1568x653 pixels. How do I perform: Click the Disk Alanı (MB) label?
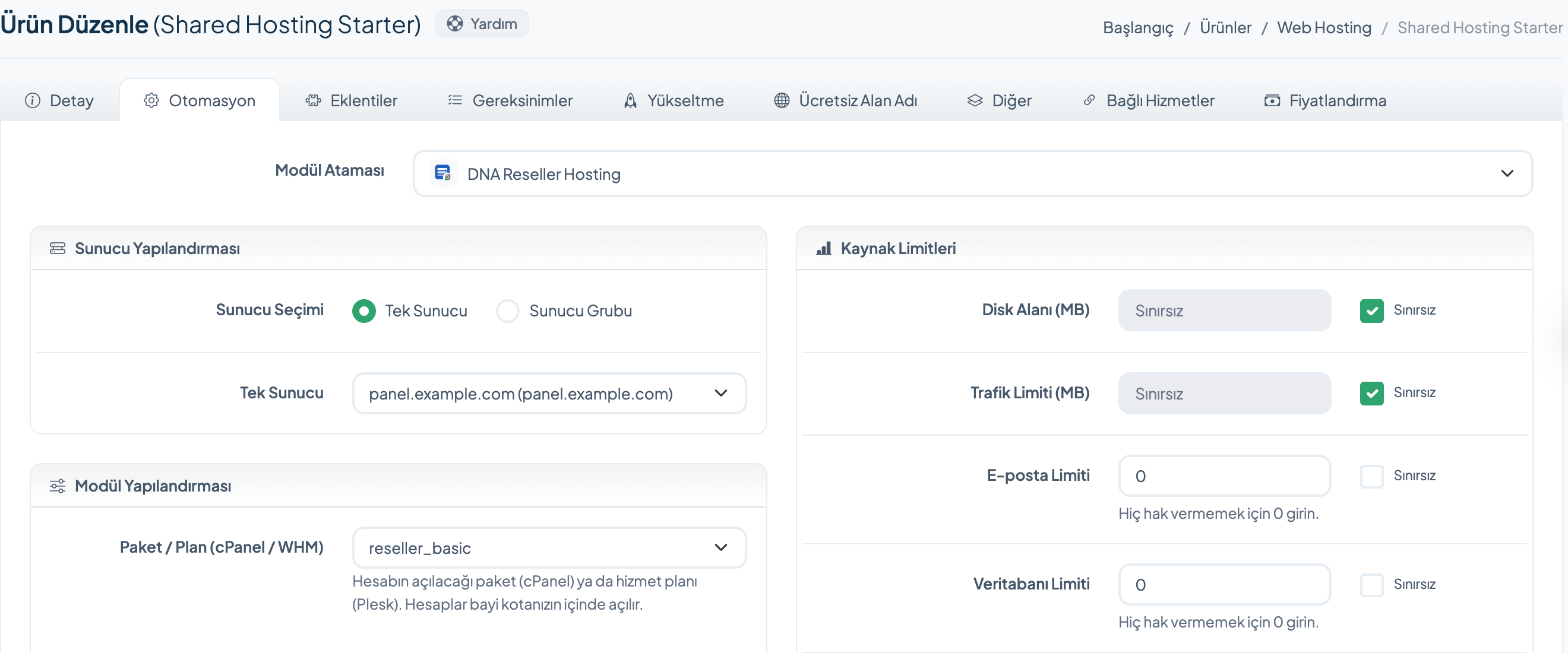point(1036,310)
